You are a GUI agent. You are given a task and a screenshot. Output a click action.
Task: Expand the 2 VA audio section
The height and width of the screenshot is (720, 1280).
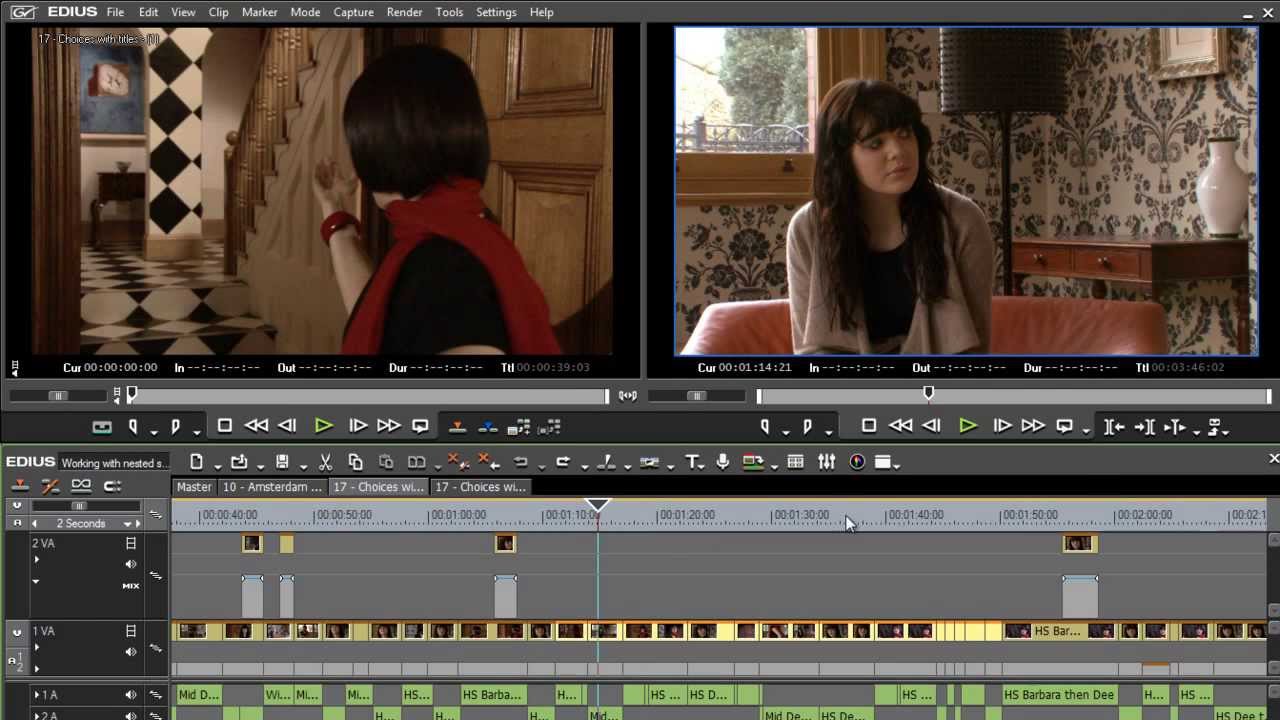pyautogui.click(x=37, y=560)
